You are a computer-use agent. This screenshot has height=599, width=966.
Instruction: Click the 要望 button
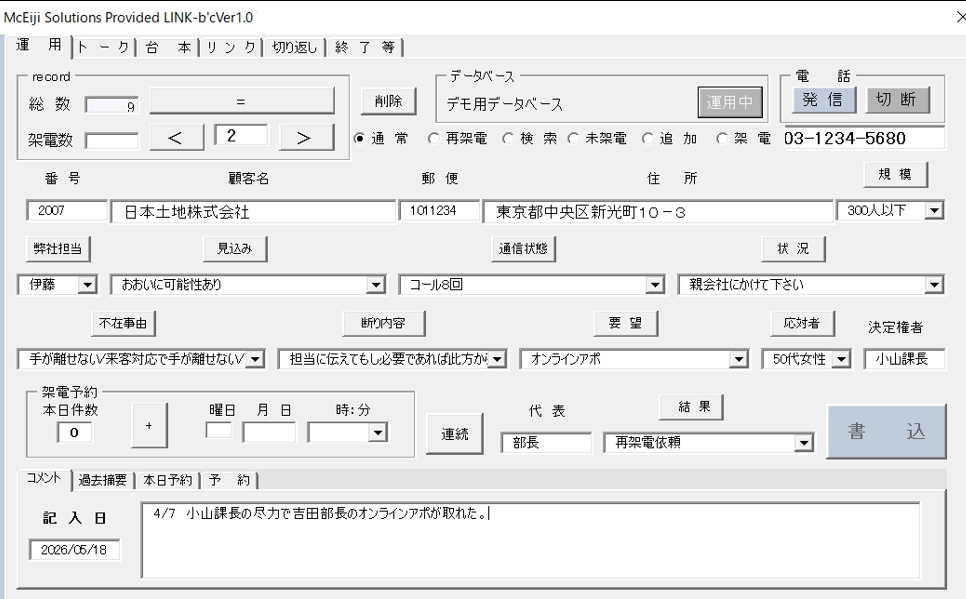[x=625, y=323]
